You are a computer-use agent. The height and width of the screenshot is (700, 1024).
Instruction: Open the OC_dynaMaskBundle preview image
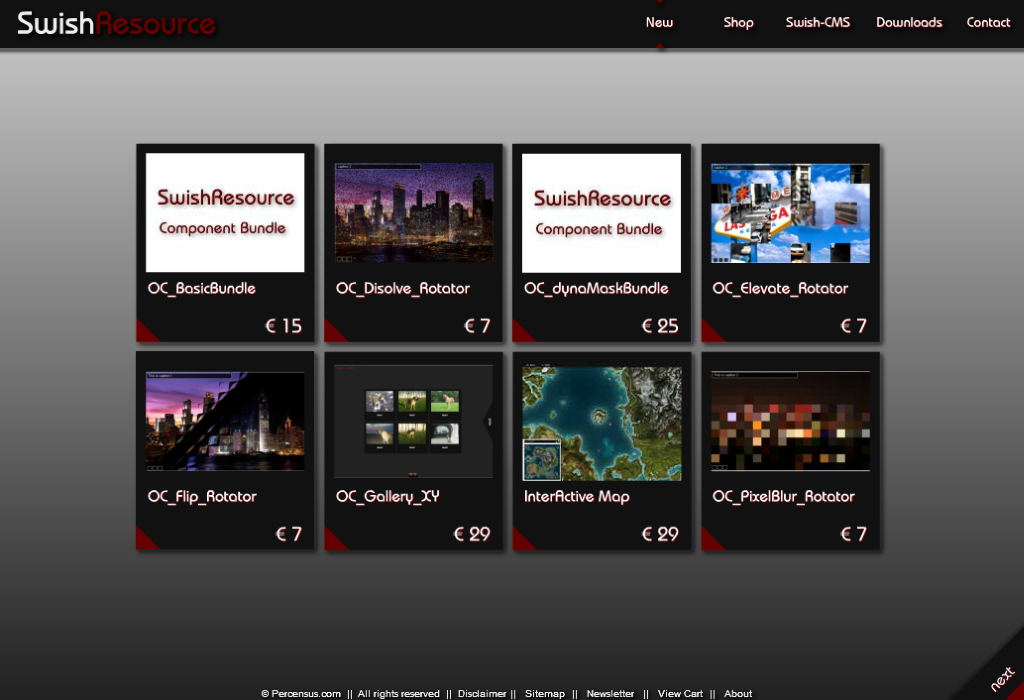601,213
